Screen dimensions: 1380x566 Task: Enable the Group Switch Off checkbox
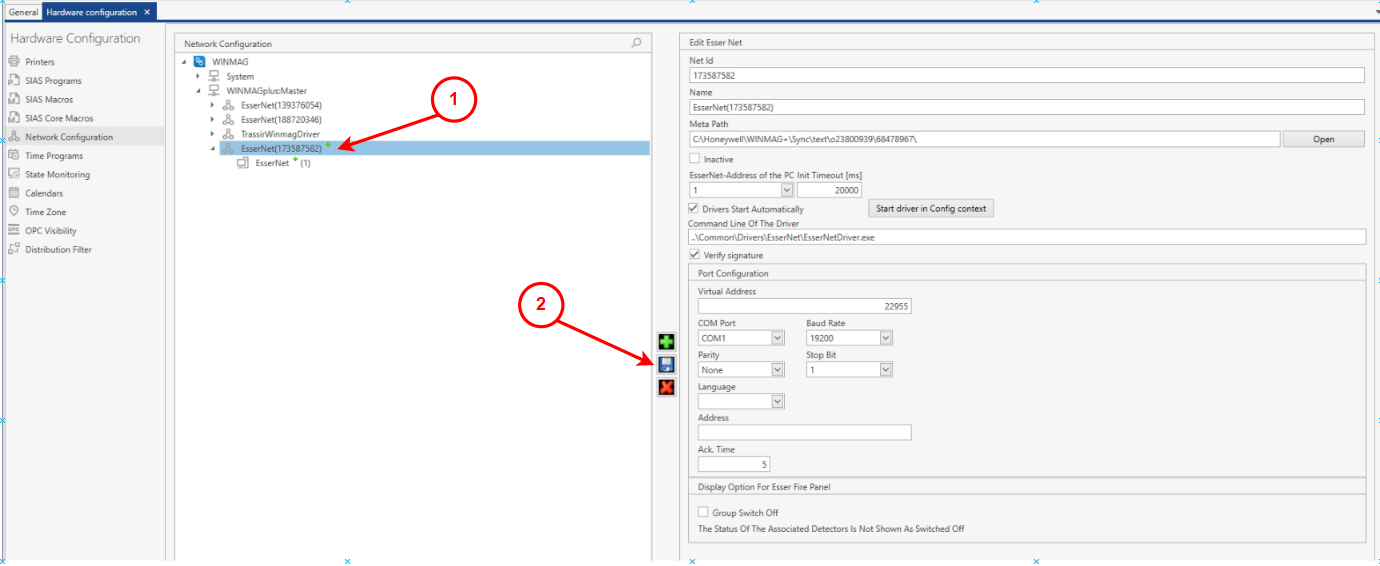pyautogui.click(x=703, y=512)
